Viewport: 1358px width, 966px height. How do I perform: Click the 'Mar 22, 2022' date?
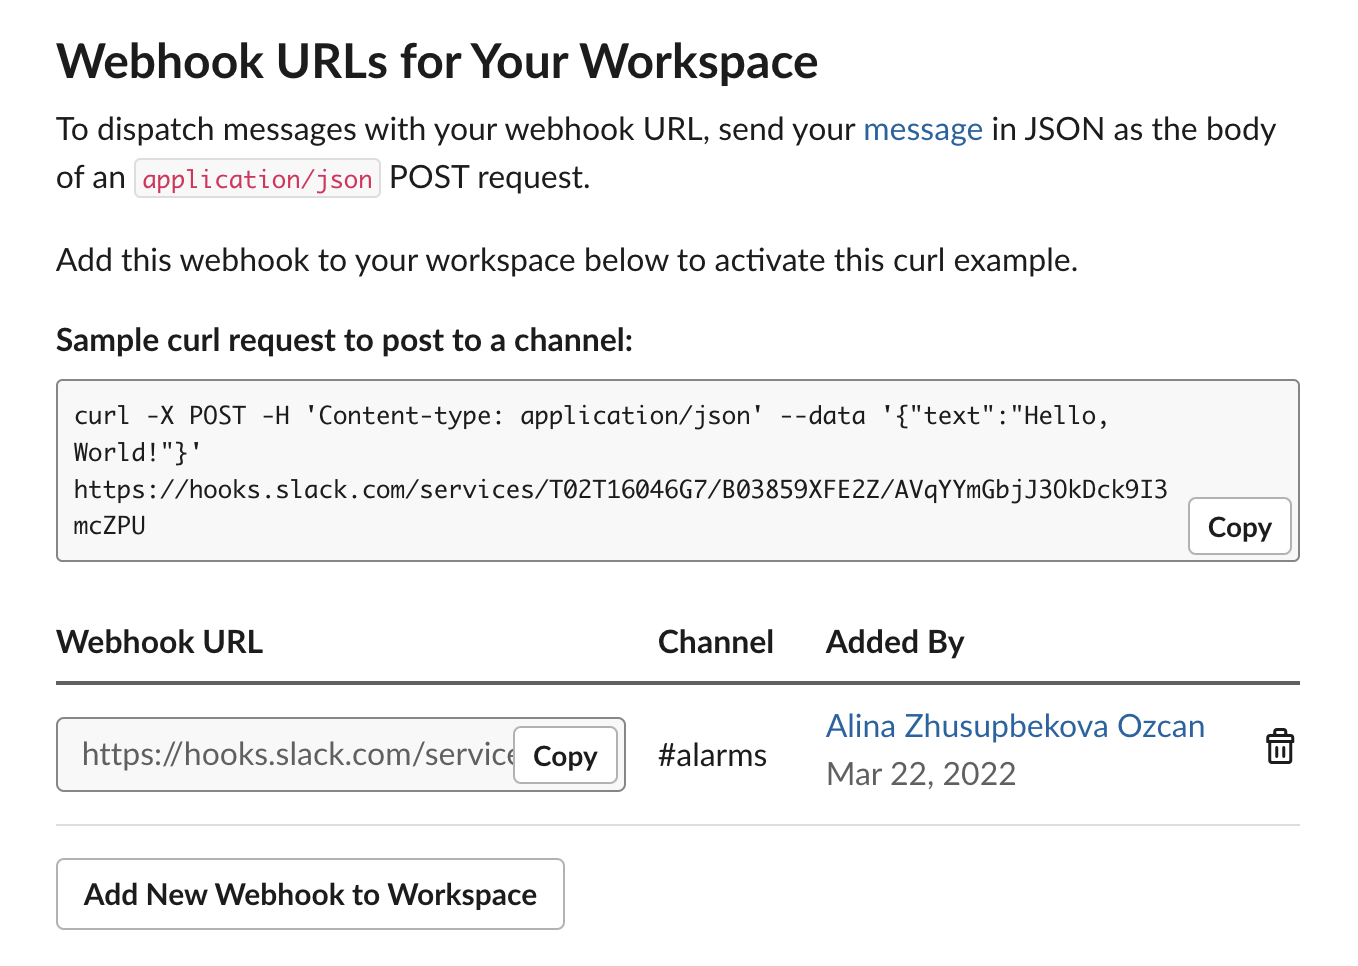(921, 774)
